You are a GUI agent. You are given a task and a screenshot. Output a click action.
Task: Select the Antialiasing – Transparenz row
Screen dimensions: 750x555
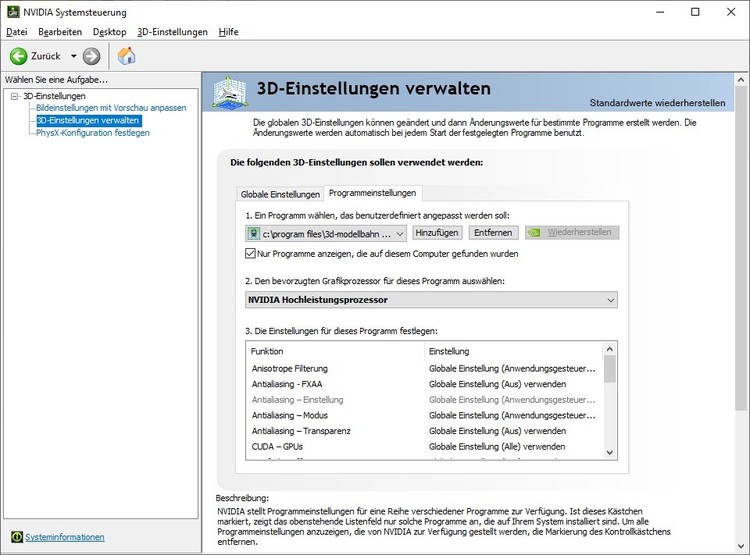[x=424, y=431]
